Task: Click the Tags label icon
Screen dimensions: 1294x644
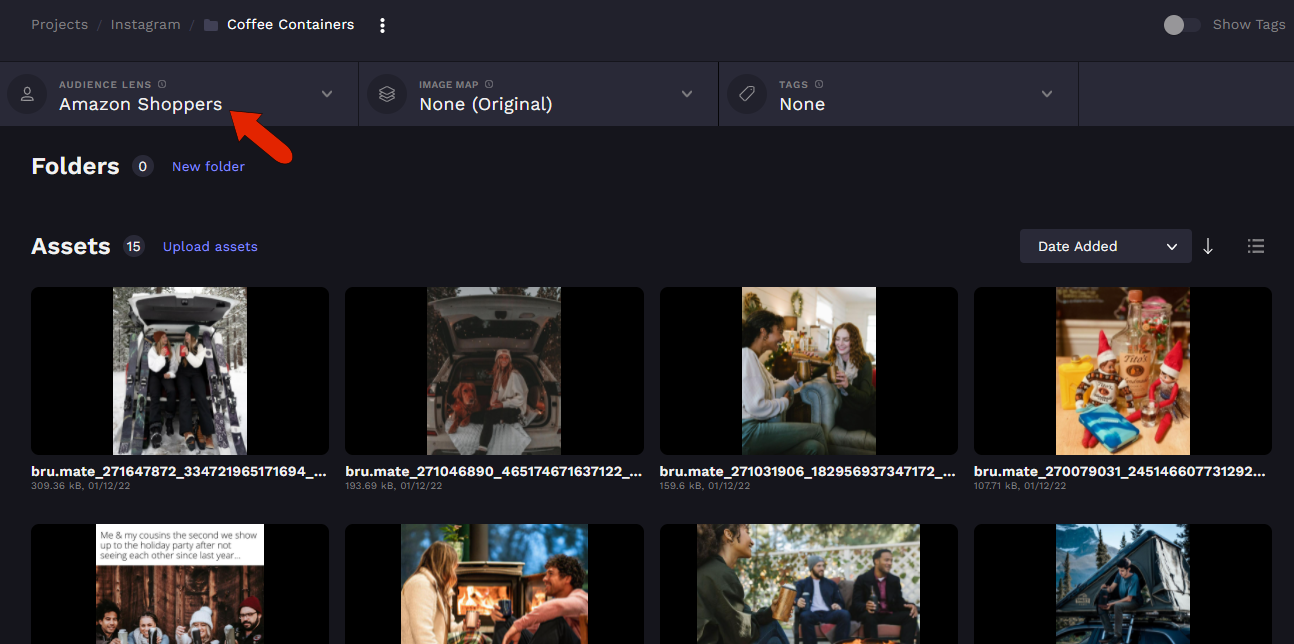Action: click(747, 94)
